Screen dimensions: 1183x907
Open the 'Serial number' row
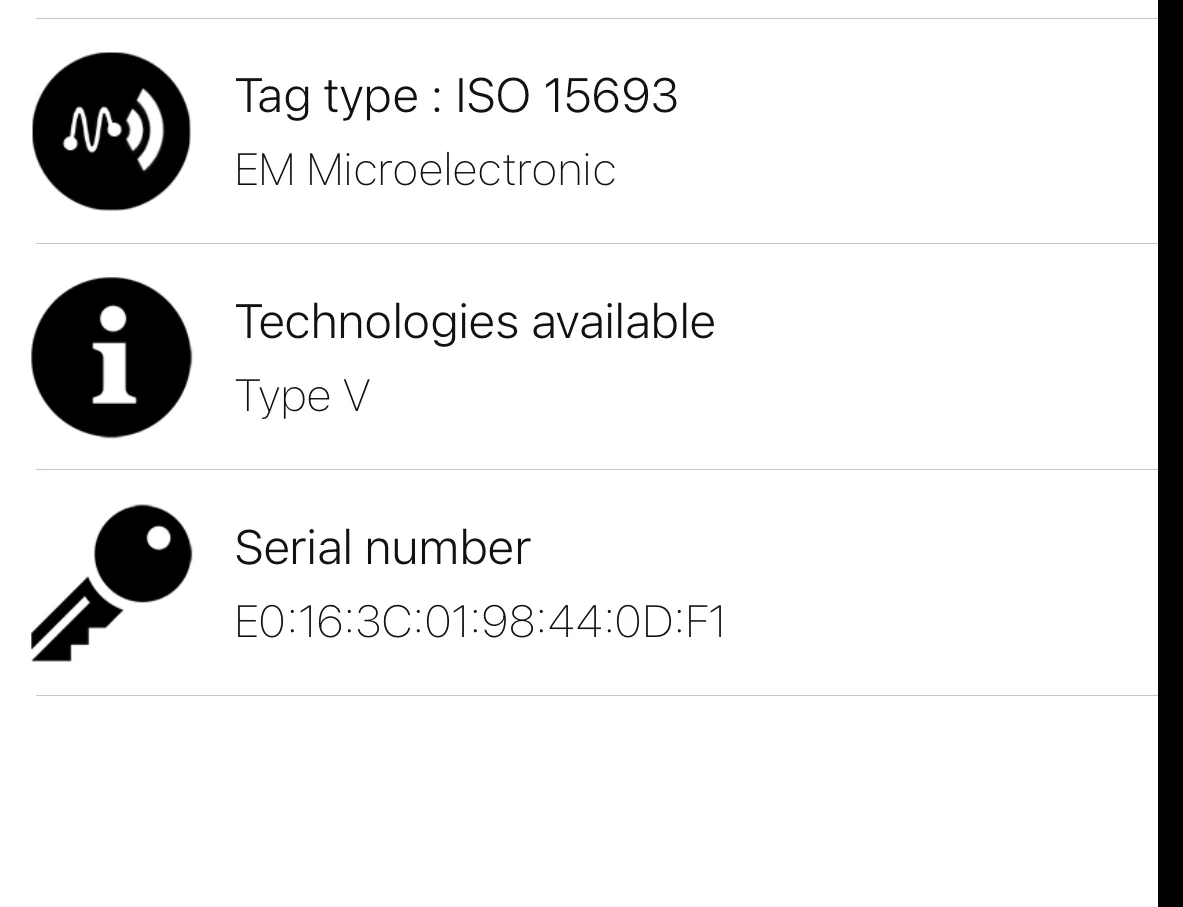(x=597, y=583)
